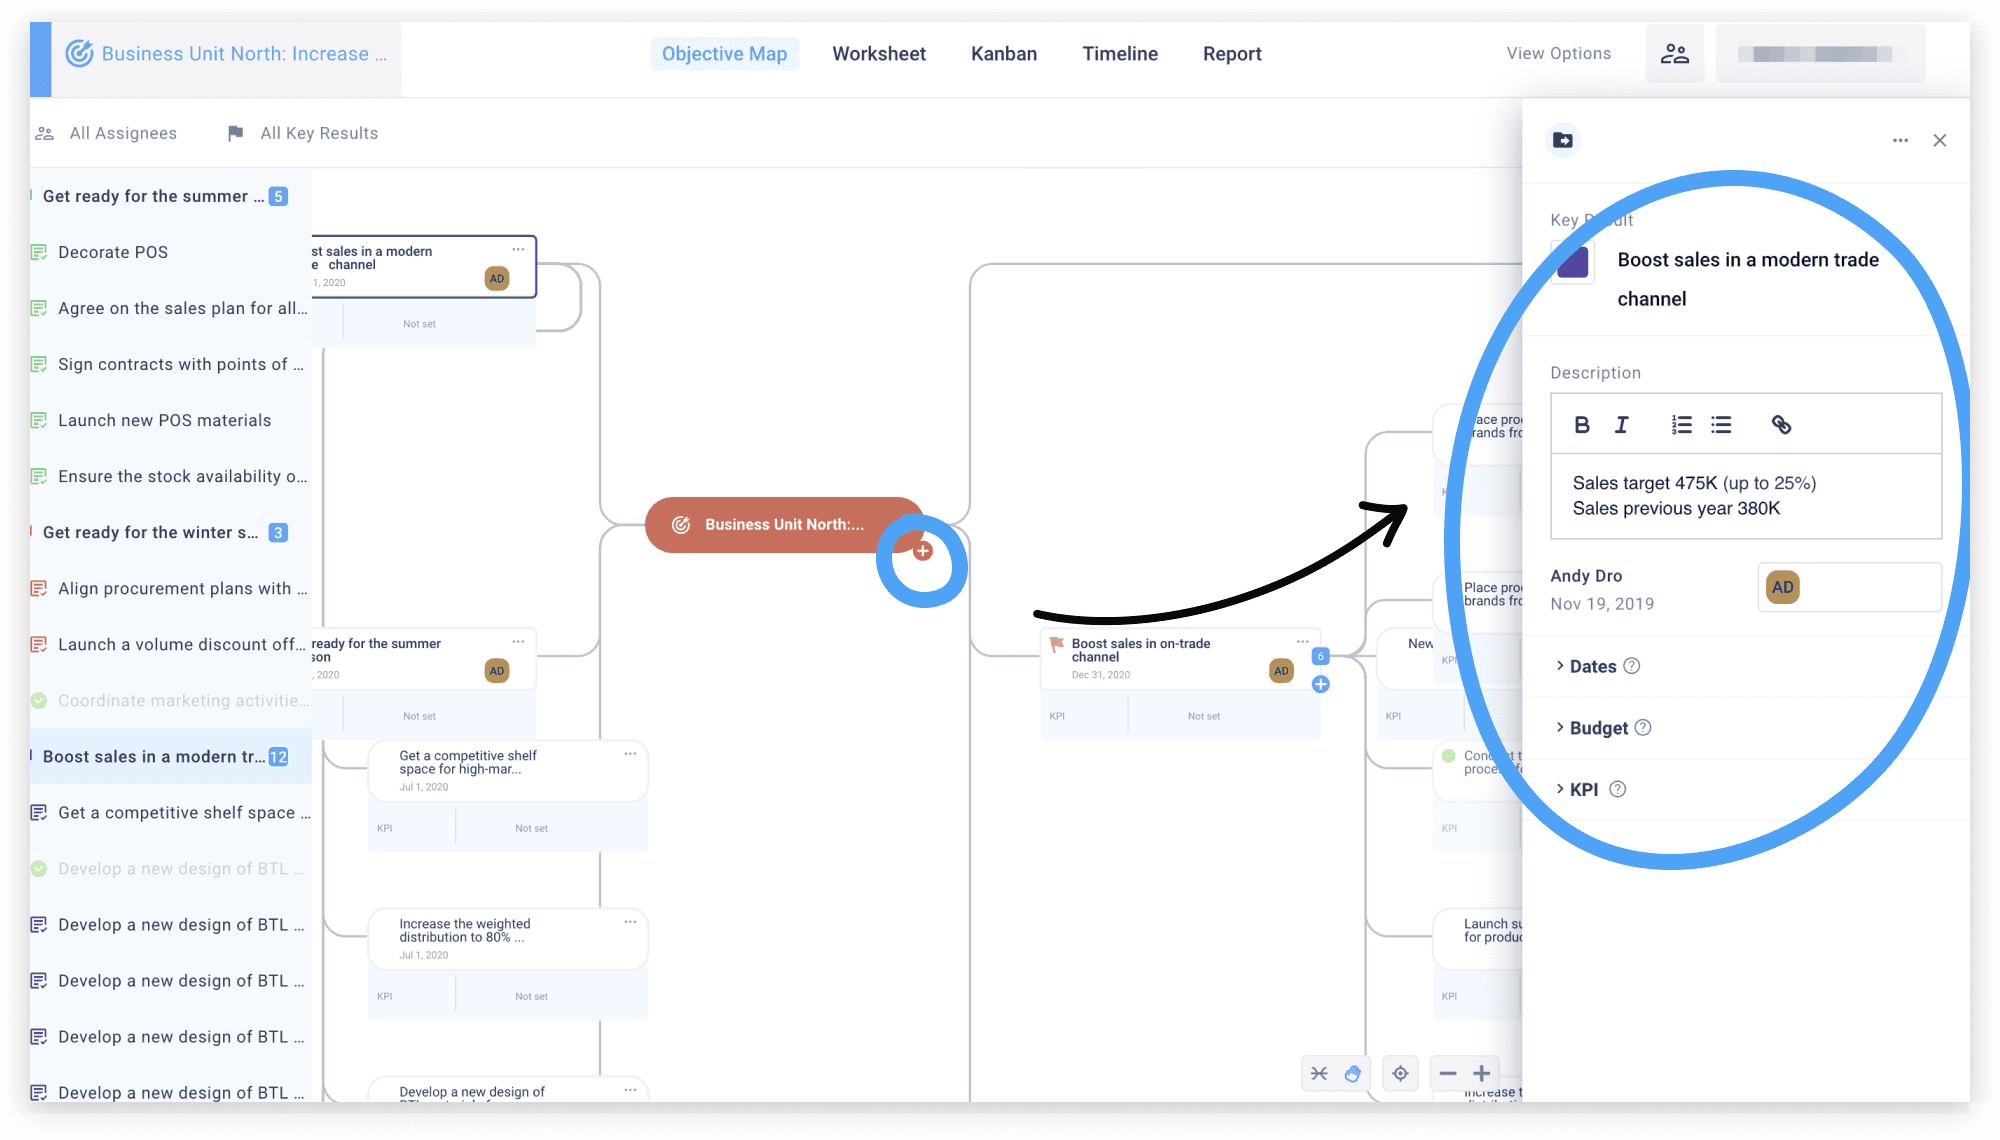Center the map with the target icon

1401,1074
